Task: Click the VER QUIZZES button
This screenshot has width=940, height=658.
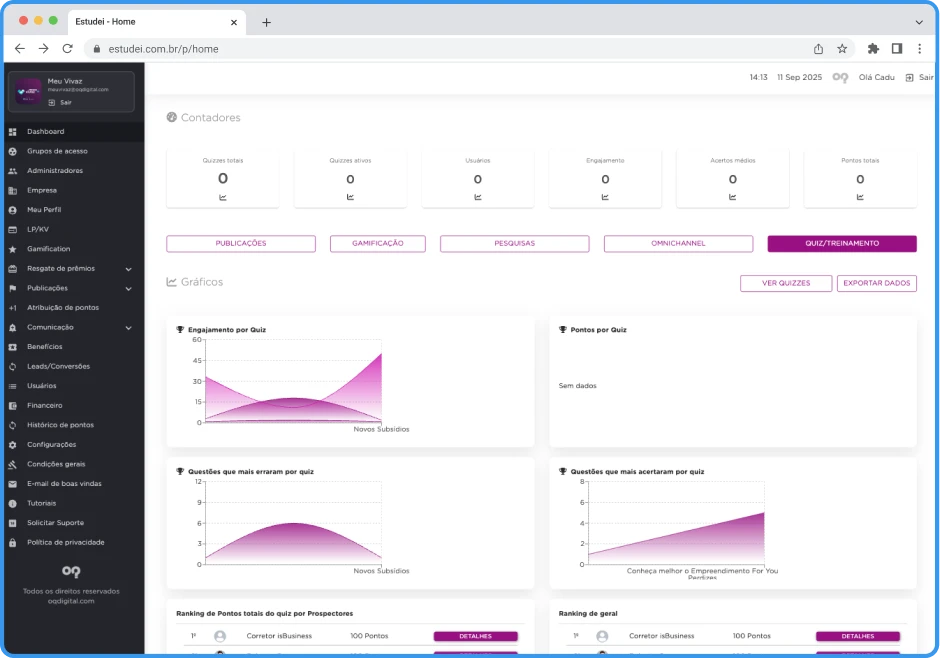Action: click(785, 284)
